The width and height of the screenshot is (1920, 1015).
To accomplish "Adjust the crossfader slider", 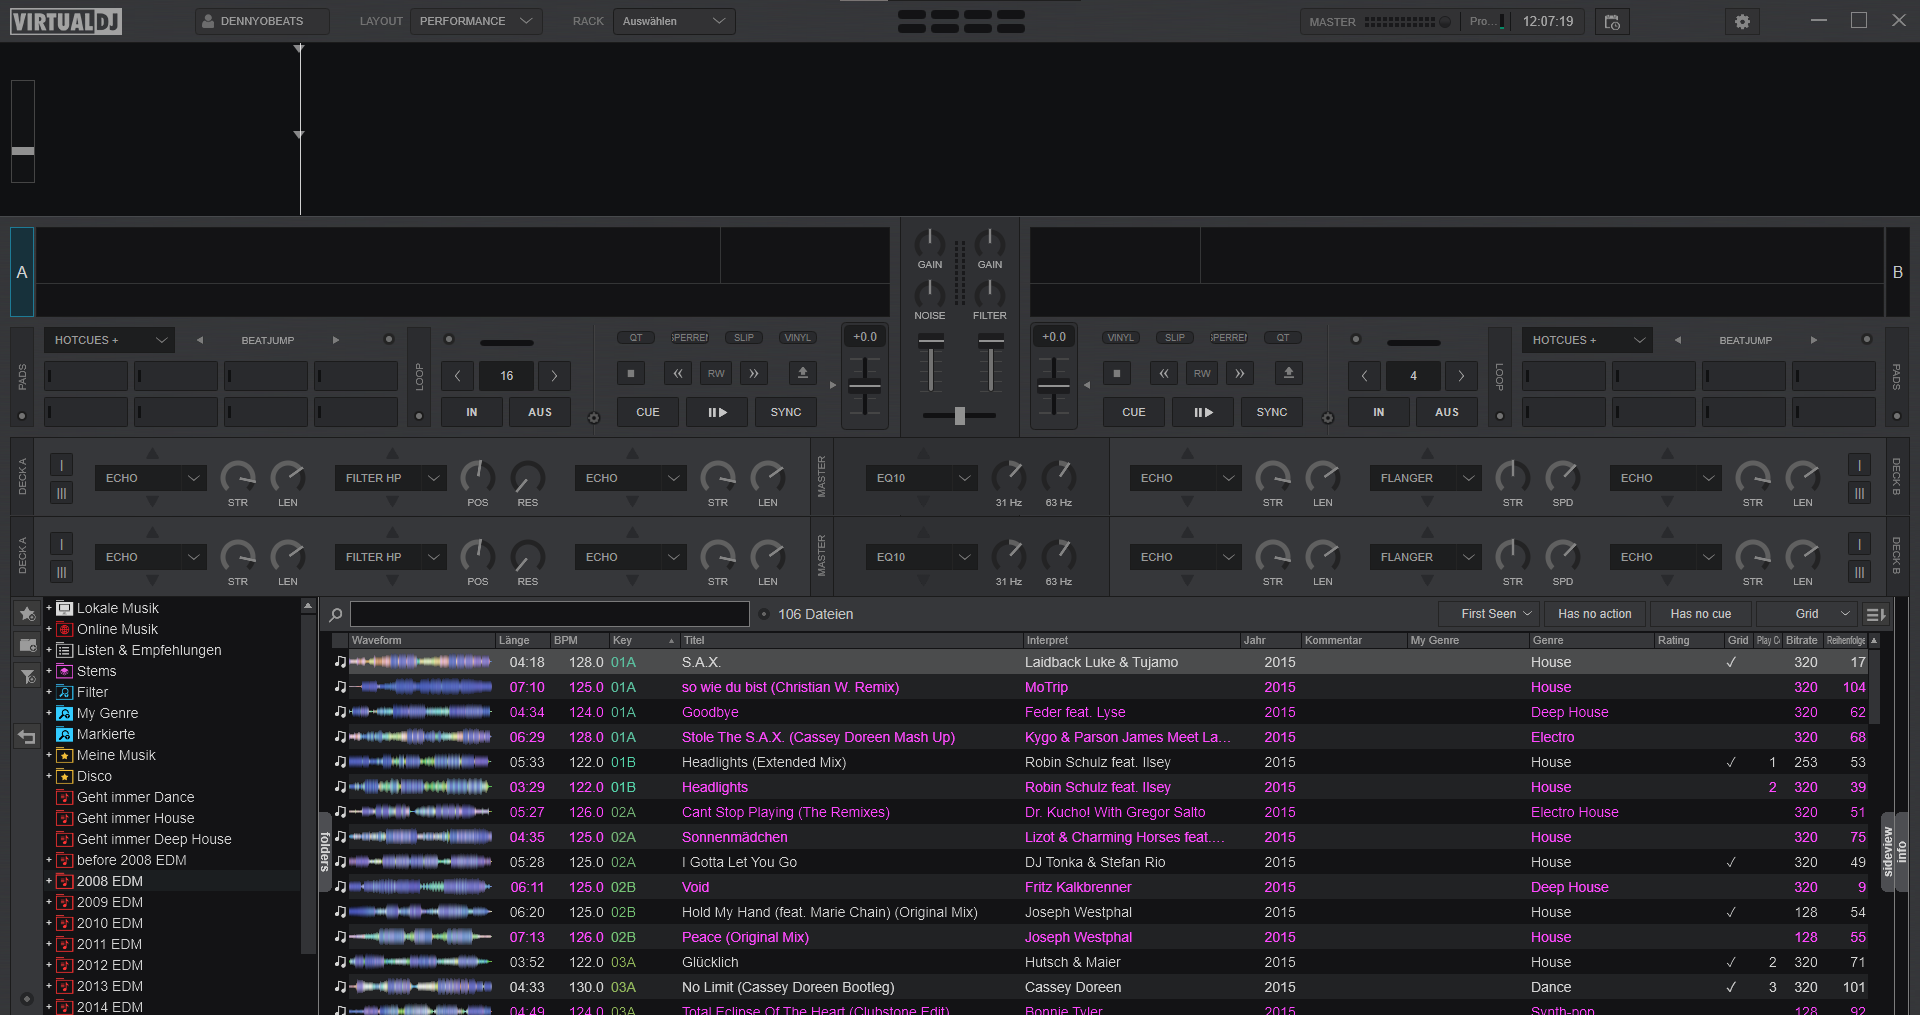I will click(x=959, y=415).
